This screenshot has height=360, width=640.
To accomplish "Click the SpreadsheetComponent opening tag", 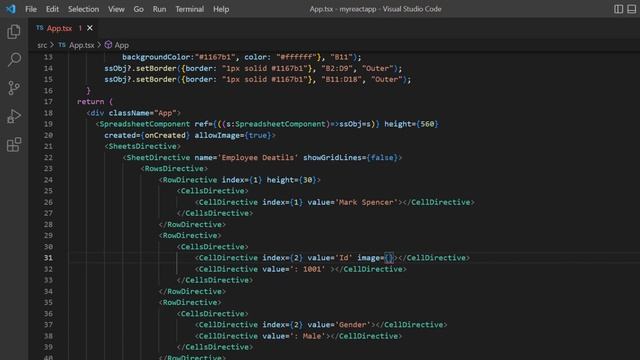I will click(145, 124).
